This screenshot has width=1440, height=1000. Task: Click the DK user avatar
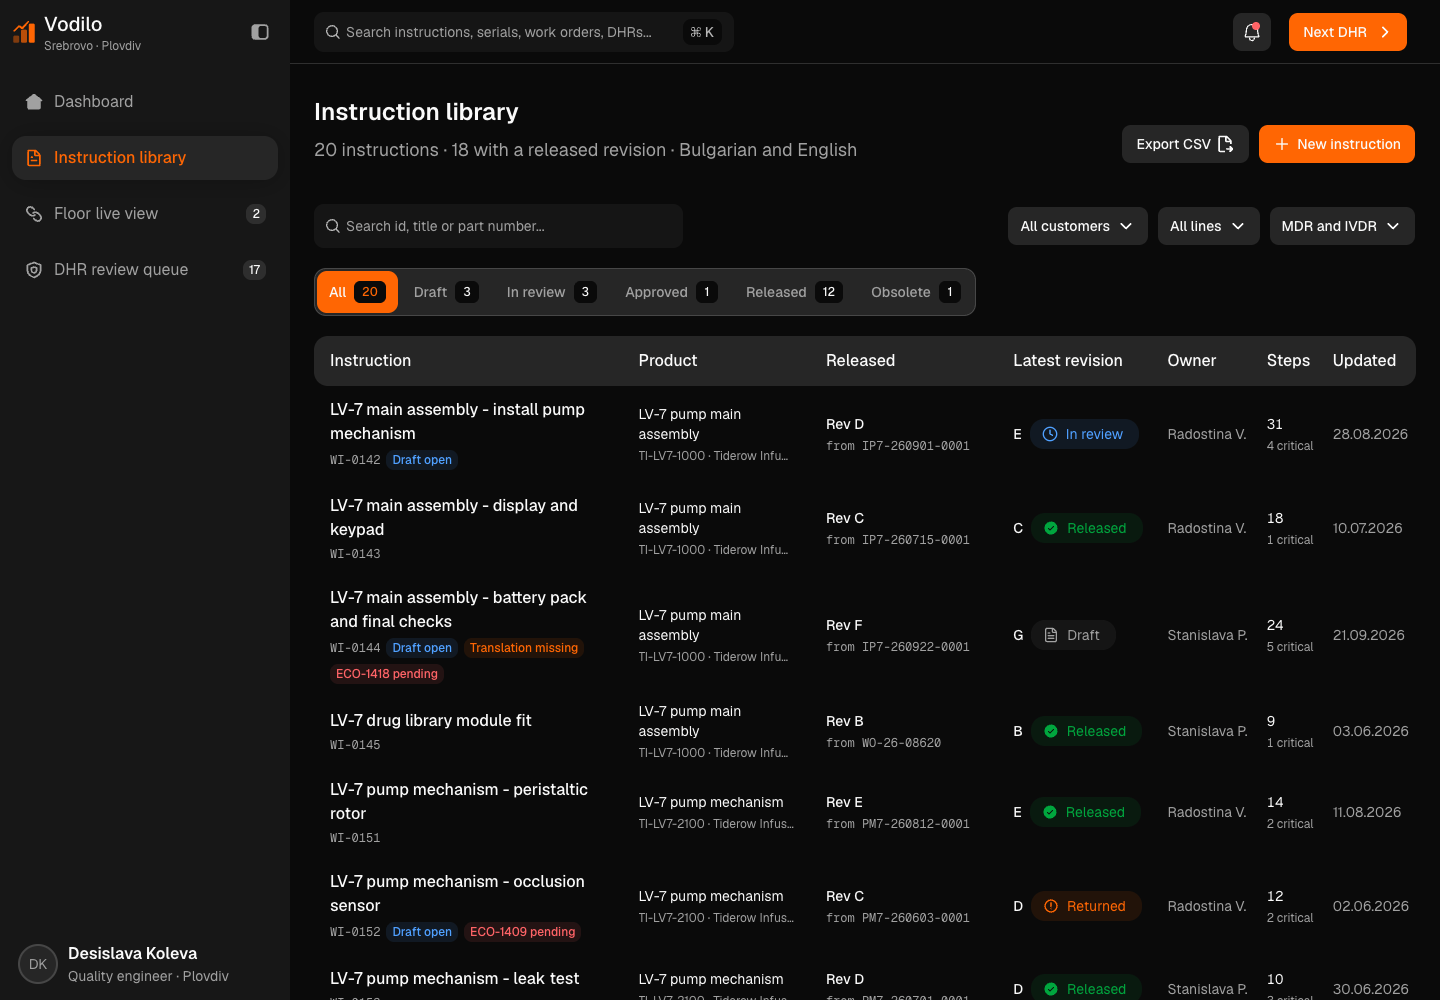click(38, 965)
